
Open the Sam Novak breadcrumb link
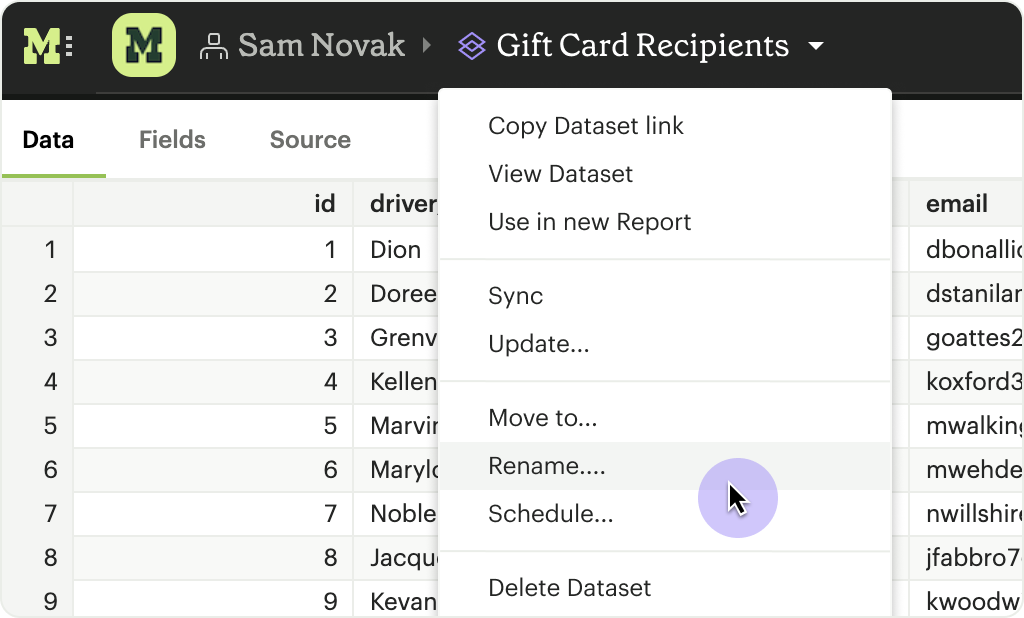point(321,46)
